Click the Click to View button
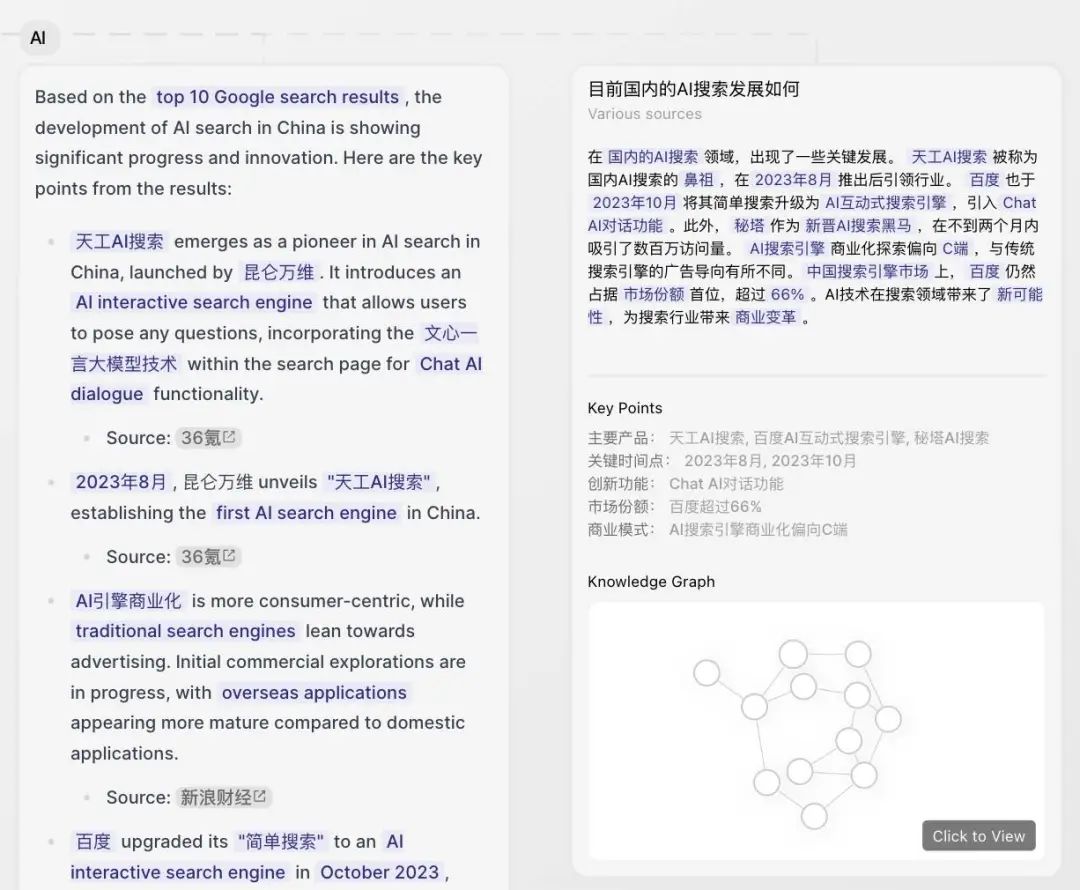Image resolution: width=1080 pixels, height=890 pixels. click(979, 836)
